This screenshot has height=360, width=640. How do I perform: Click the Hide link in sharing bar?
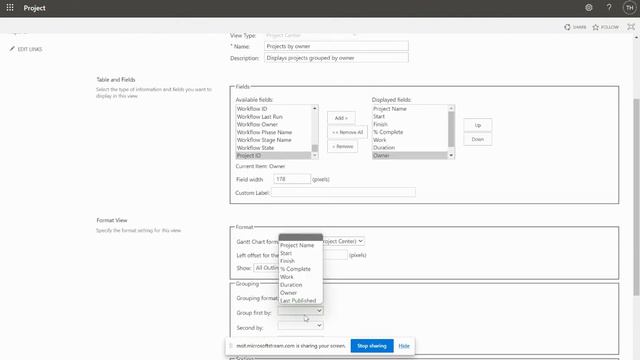click(404, 346)
